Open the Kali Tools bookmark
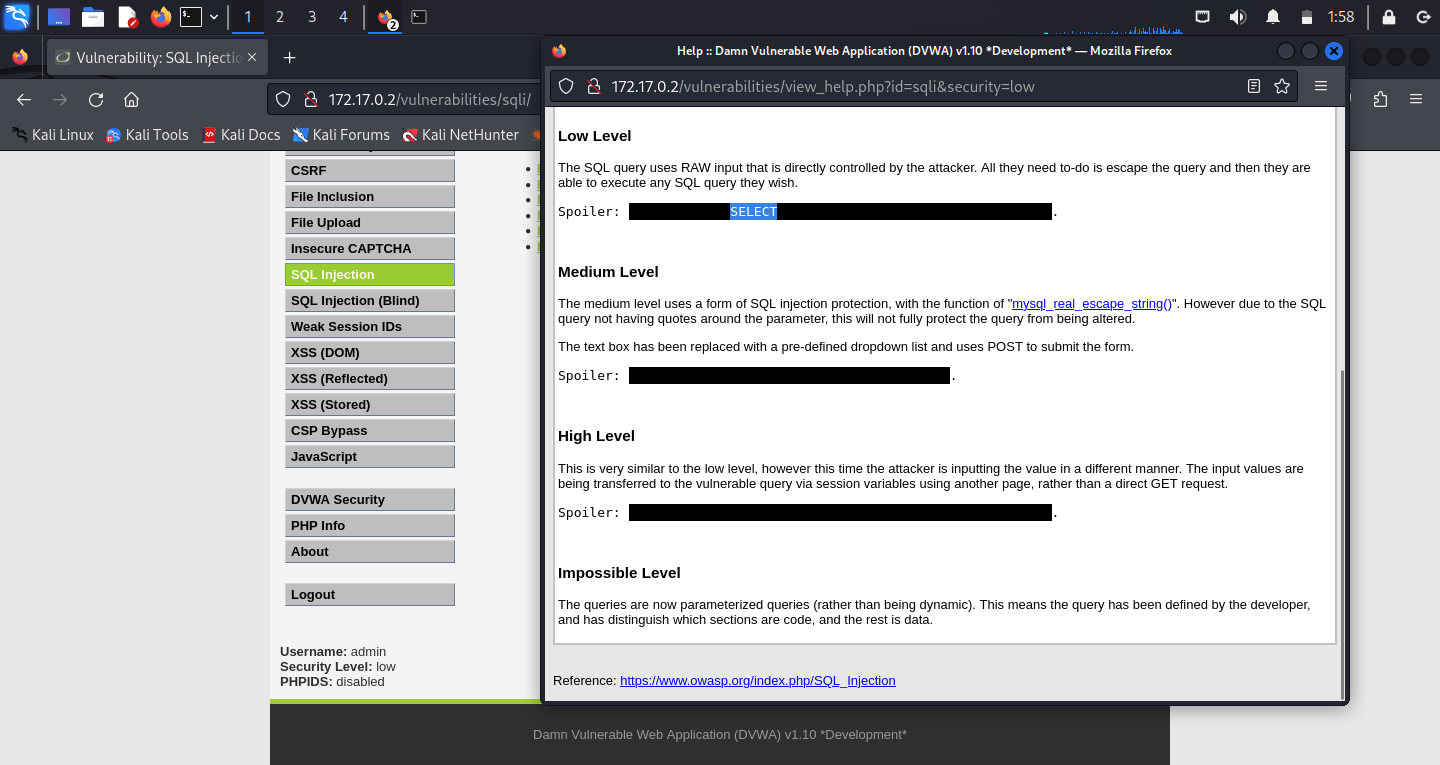The height and width of the screenshot is (765, 1440). point(147,135)
